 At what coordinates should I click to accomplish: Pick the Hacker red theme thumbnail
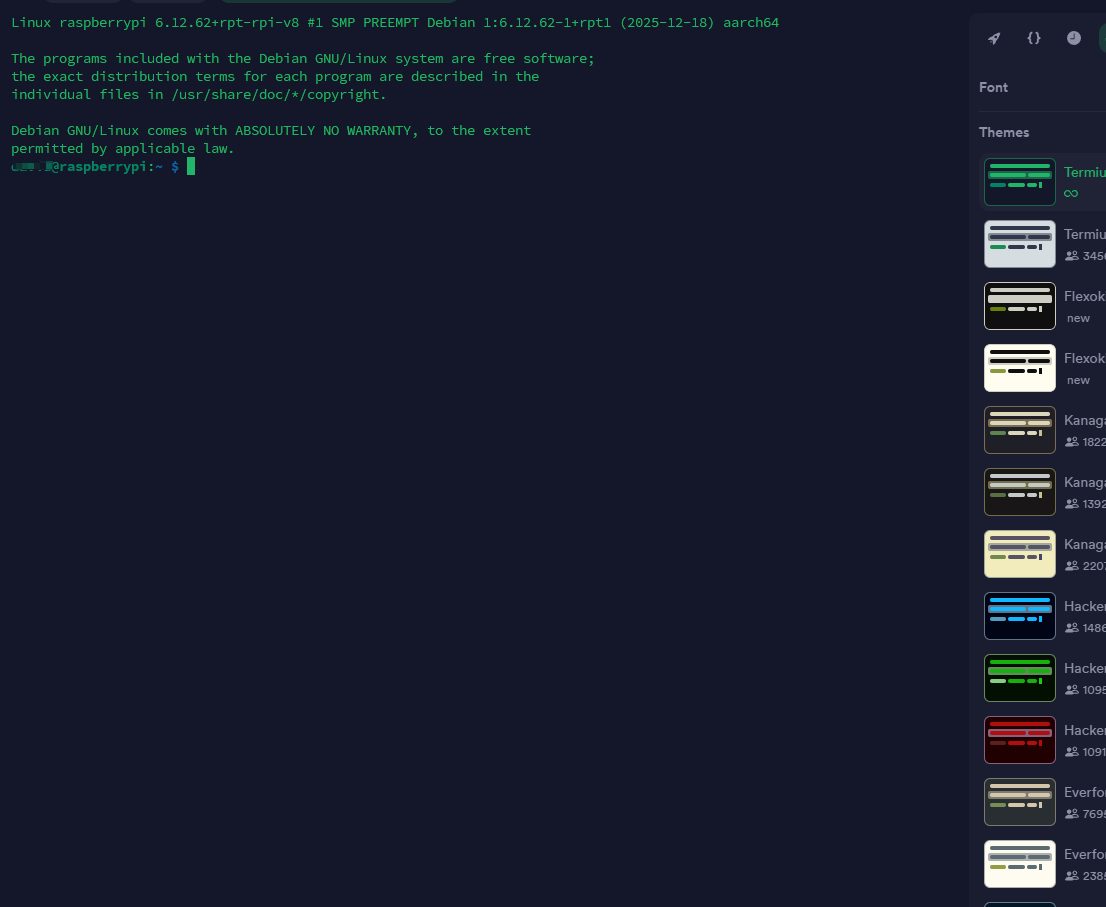[x=1019, y=740]
